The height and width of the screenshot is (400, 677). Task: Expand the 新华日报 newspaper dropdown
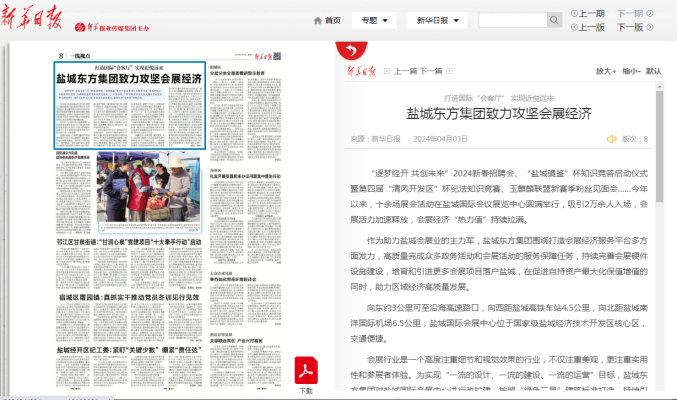(437, 20)
